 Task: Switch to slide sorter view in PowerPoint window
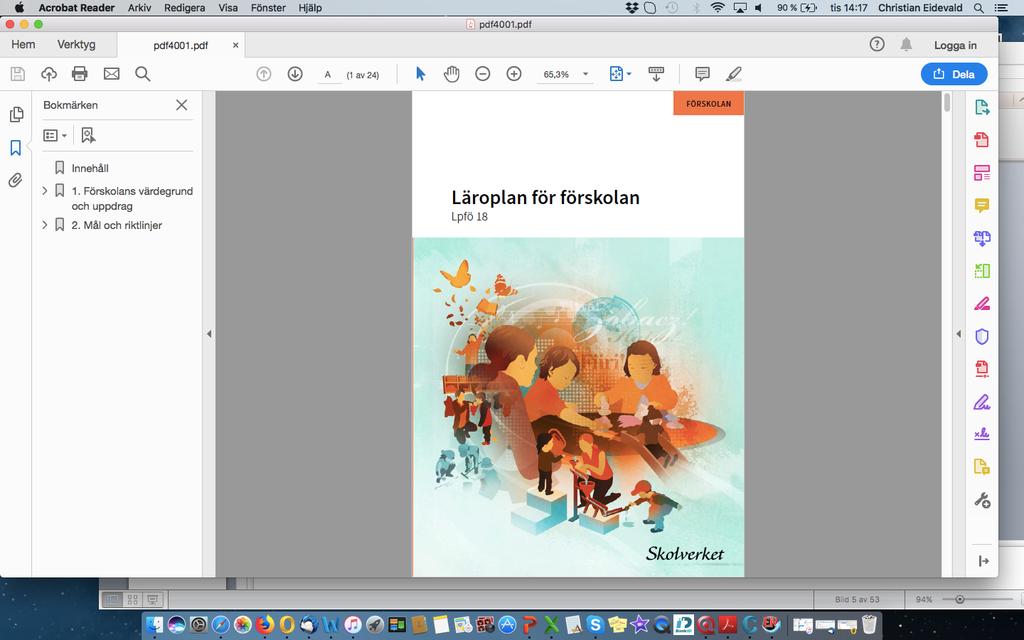133,599
